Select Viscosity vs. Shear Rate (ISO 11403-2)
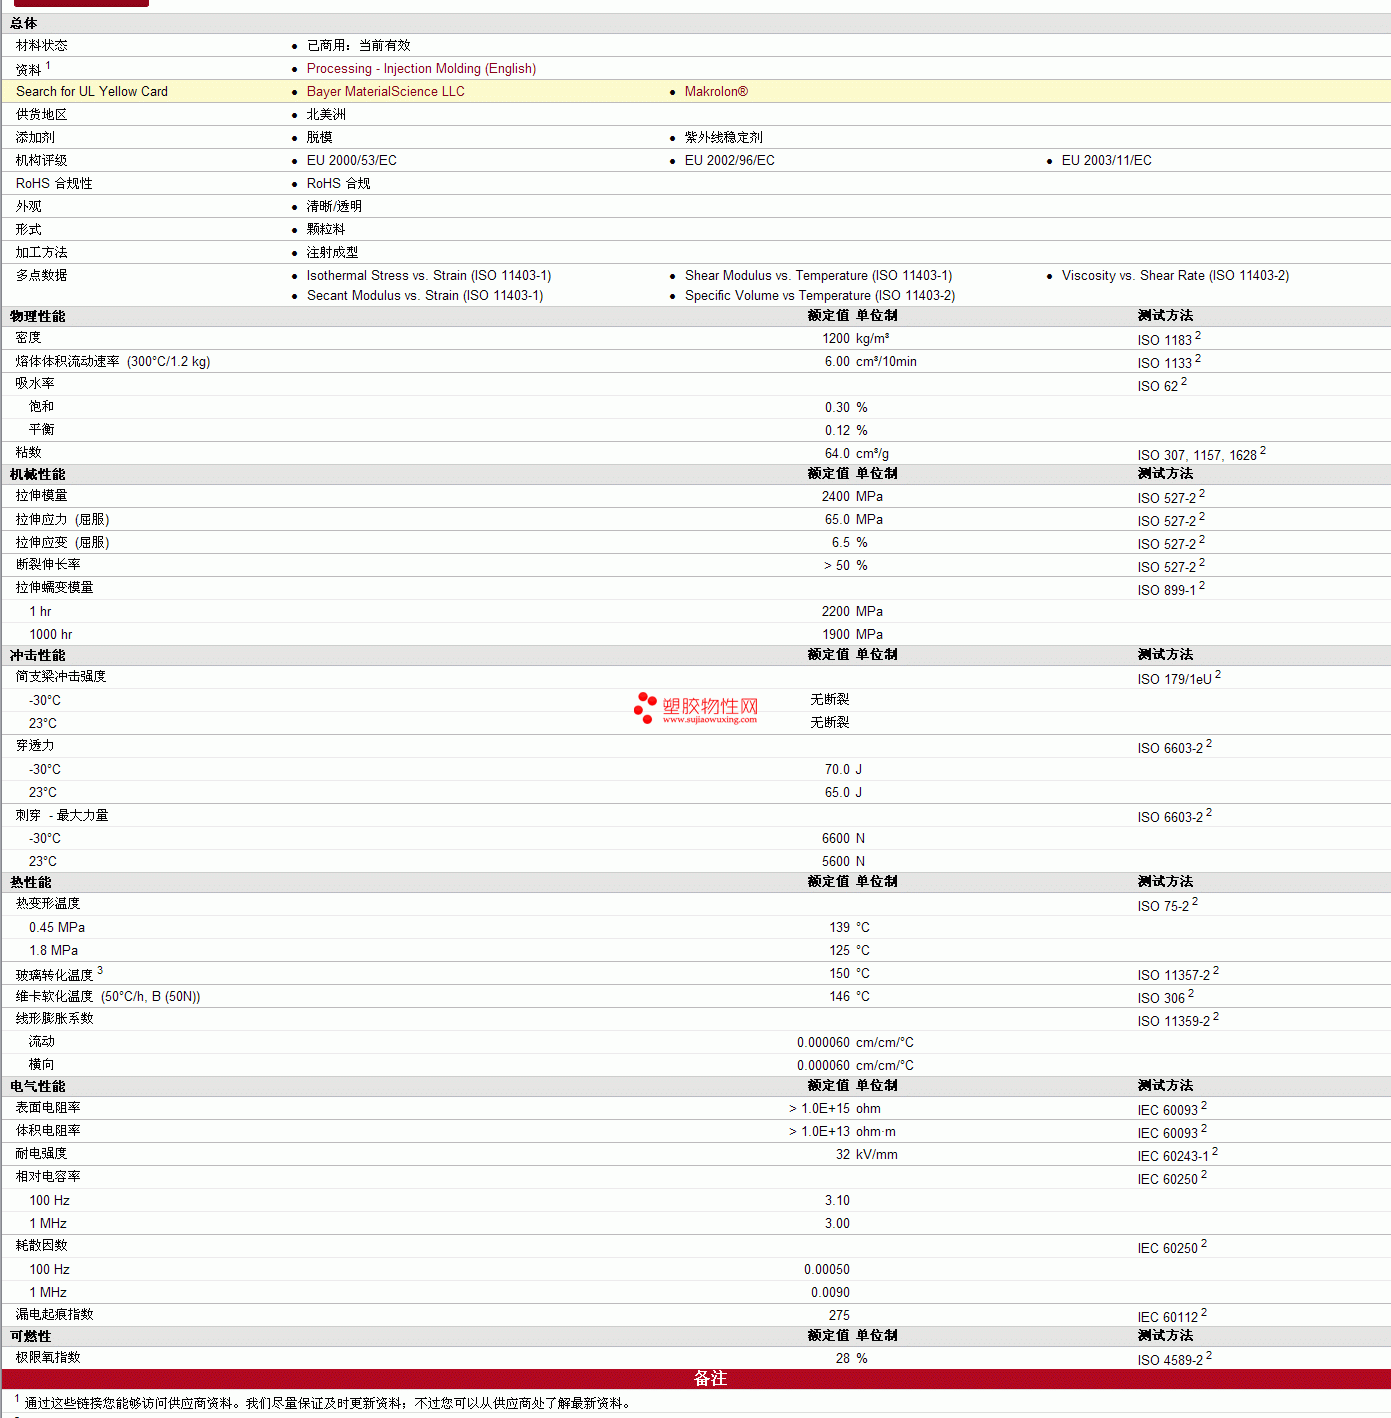Screen dimensions: 1391x1418 pyautogui.click(x=1175, y=275)
